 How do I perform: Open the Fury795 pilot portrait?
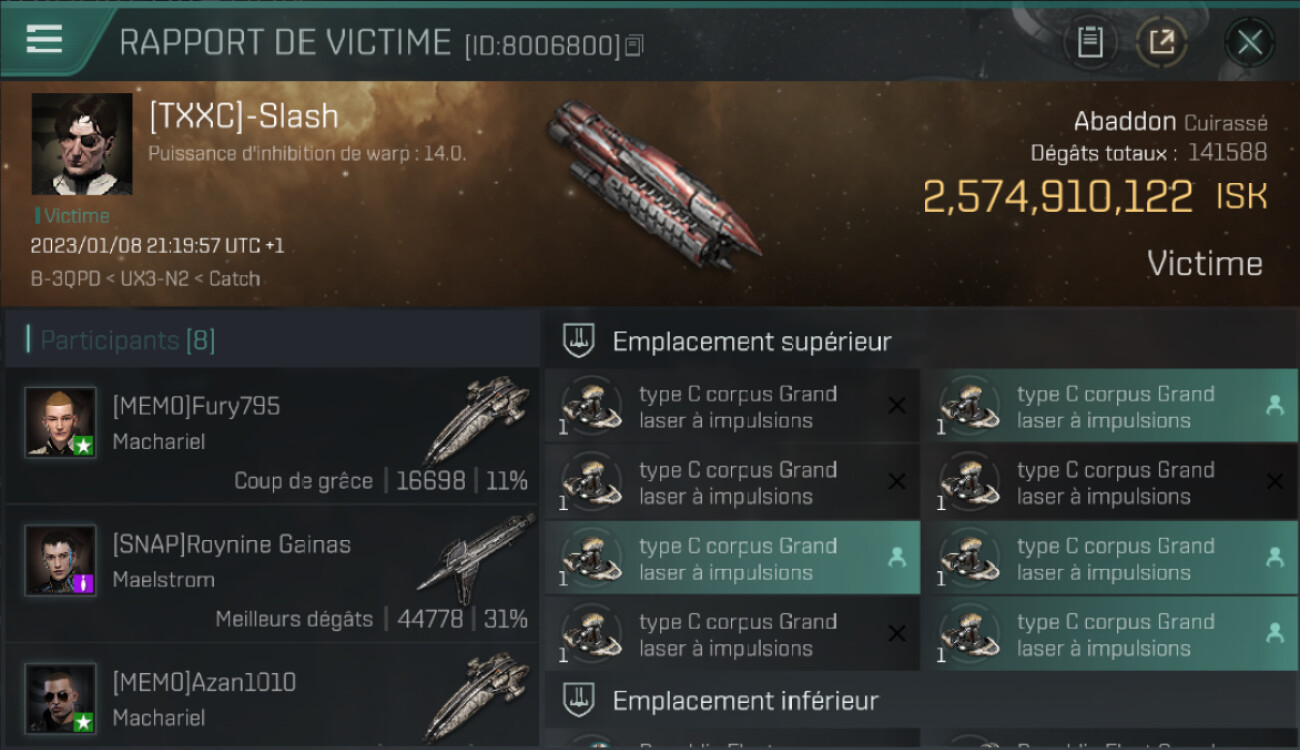61,422
